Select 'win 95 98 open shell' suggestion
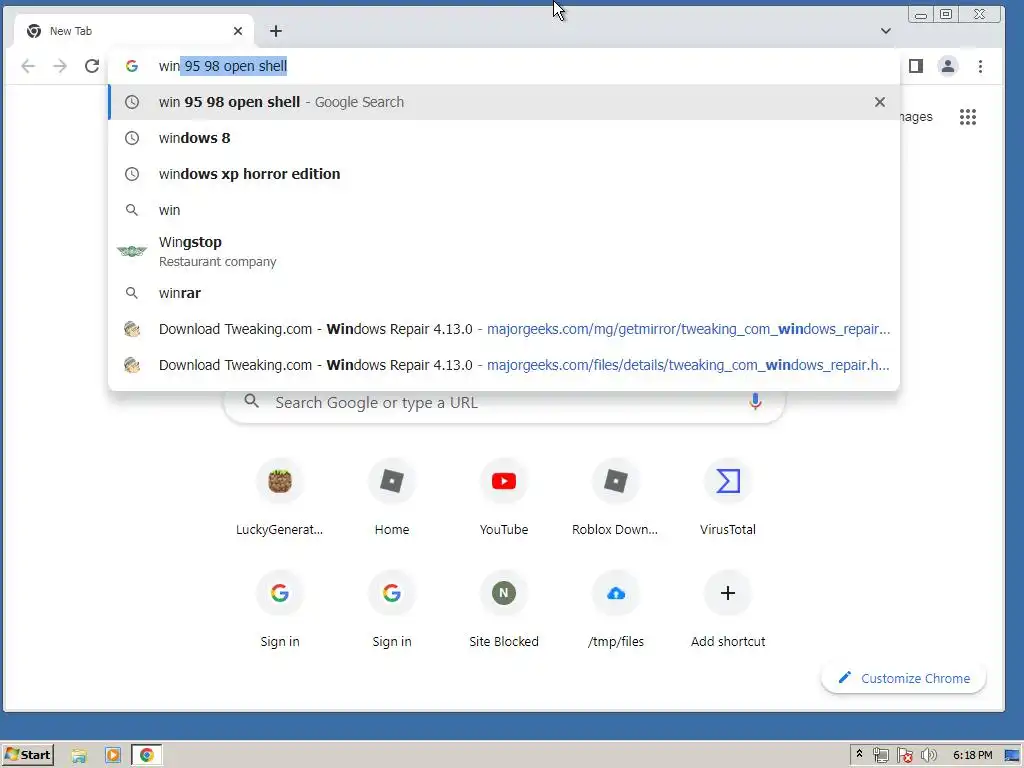Image resolution: width=1024 pixels, height=768 pixels. click(x=504, y=102)
